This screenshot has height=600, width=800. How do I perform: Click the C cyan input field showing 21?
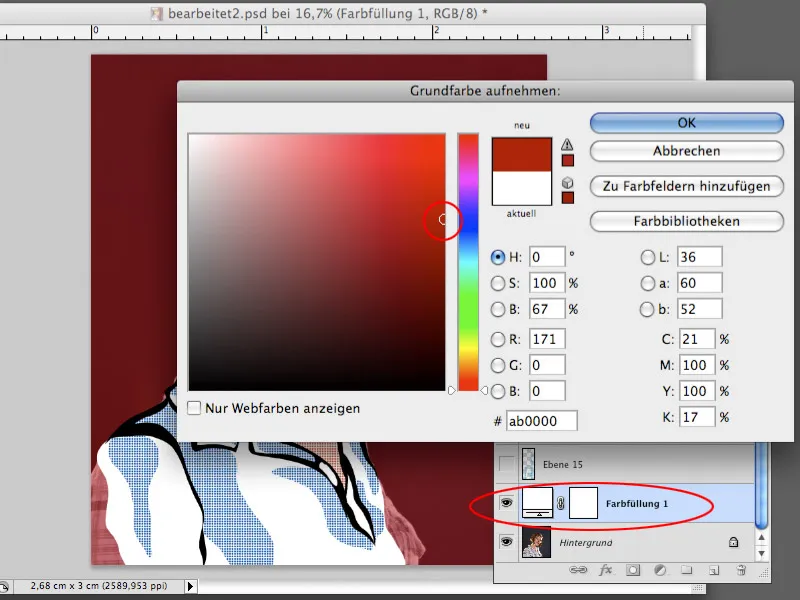(x=697, y=339)
